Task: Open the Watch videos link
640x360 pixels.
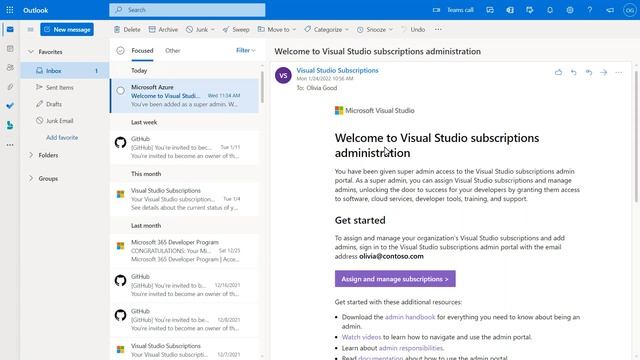Action: (x=361, y=337)
